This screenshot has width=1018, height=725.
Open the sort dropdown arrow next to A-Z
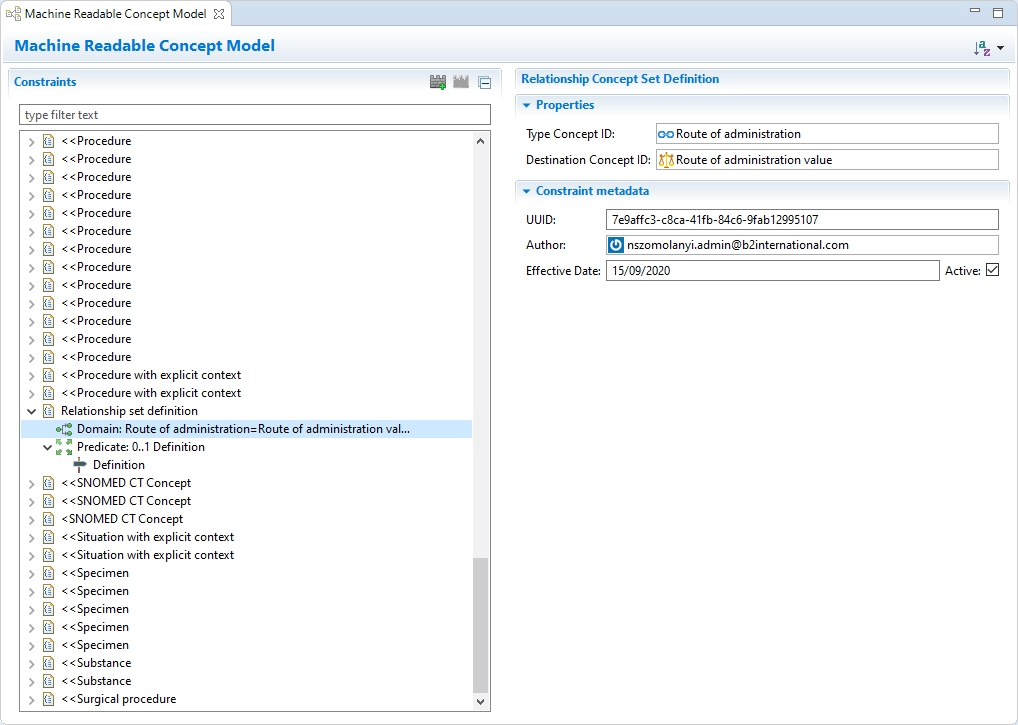coord(1000,48)
